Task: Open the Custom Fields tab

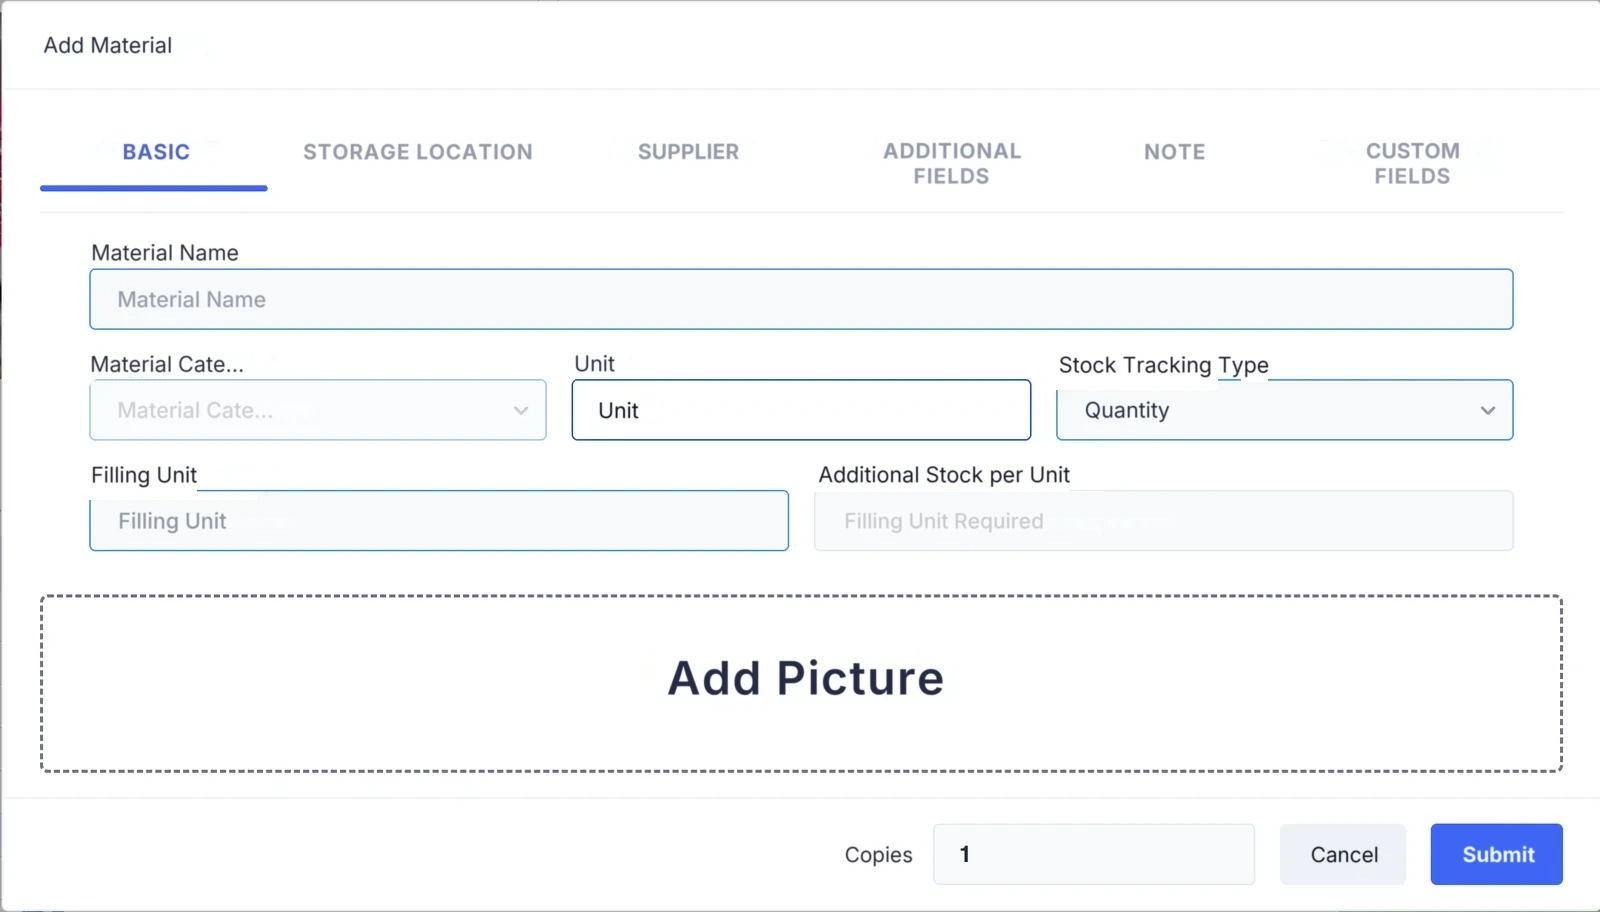Action: click(x=1412, y=163)
